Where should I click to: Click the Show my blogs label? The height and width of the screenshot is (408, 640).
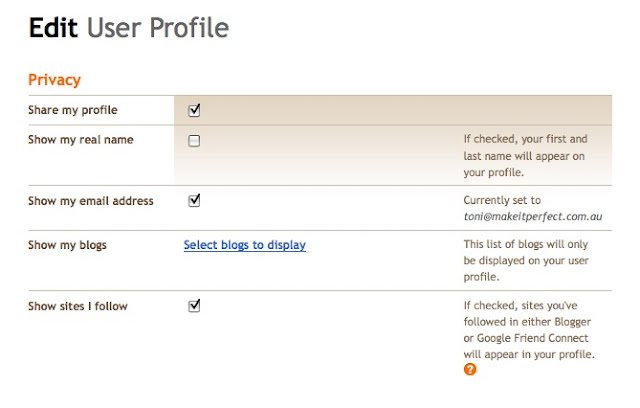67,245
